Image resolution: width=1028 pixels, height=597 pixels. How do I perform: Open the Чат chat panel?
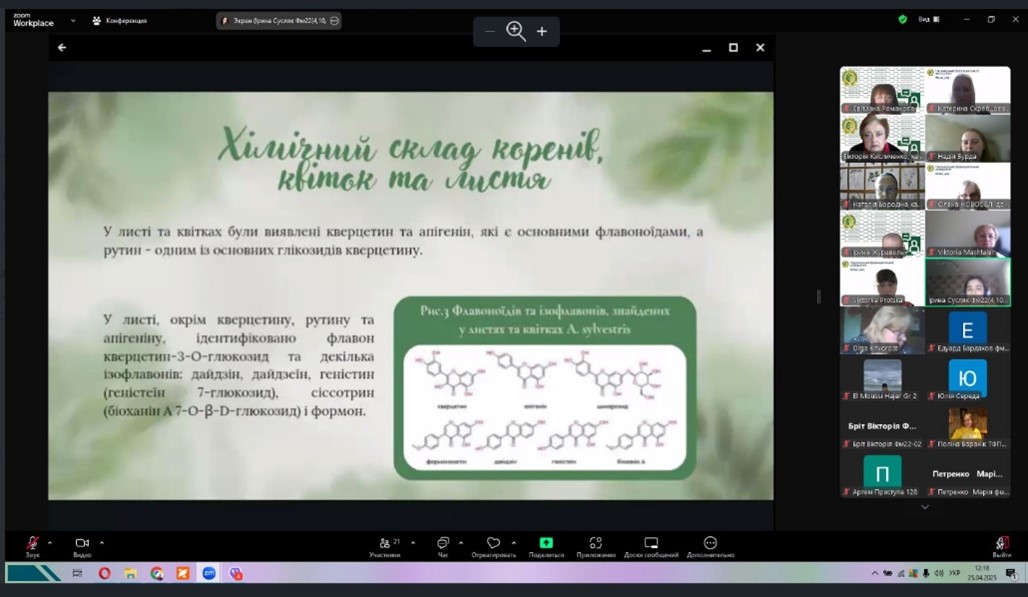443,545
